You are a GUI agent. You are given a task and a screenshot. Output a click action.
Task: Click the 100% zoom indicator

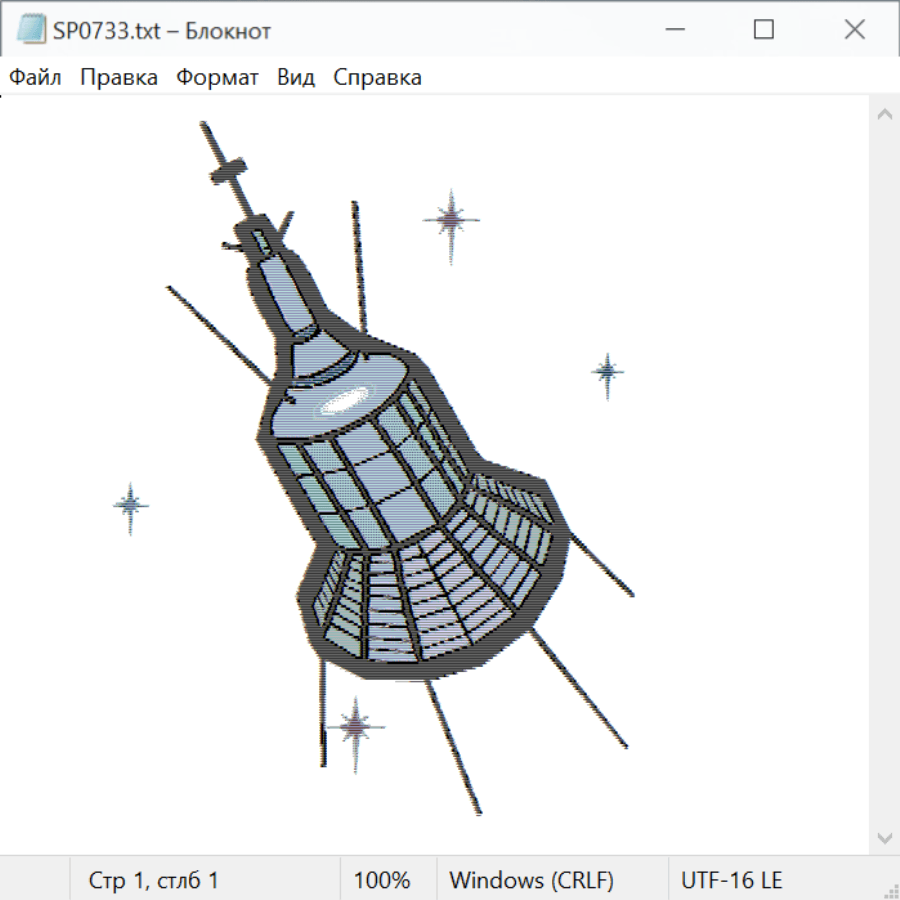point(382,880)
